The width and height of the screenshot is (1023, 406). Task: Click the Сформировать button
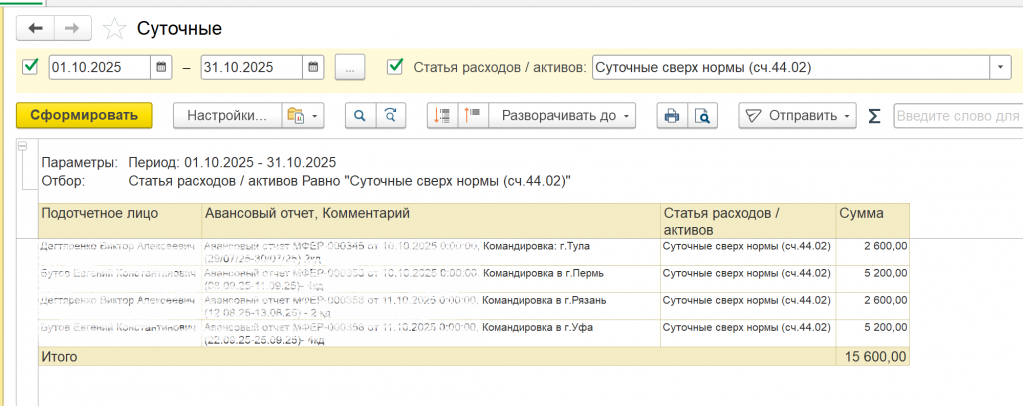(84, 115)
